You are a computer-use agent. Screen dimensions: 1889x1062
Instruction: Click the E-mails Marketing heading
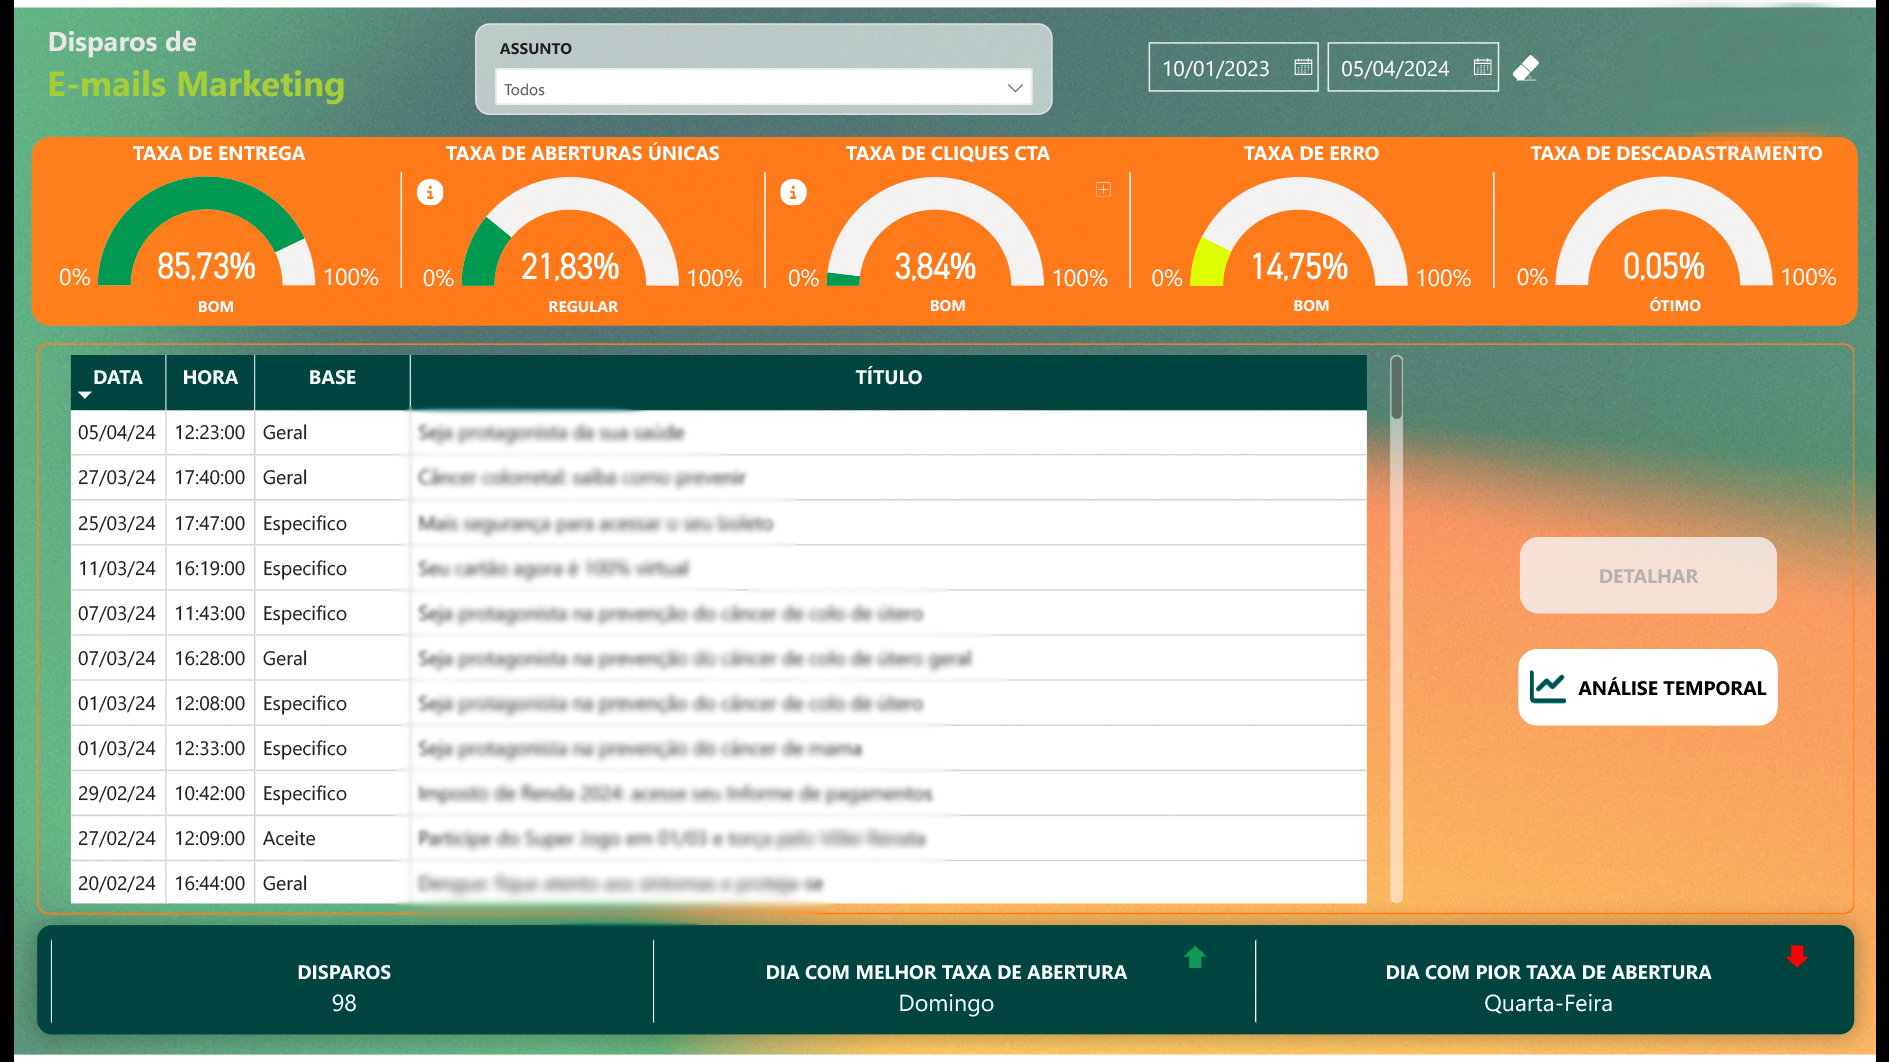[x=196, y=84]
